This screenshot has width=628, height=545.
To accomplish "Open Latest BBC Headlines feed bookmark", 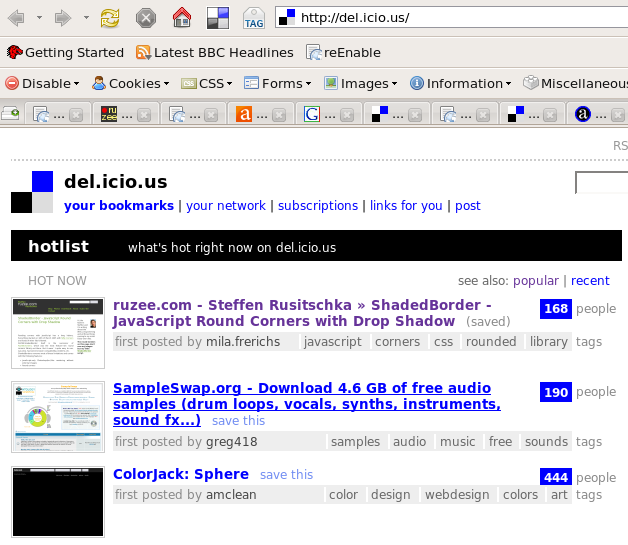I will pyautogui.click(x=215, y=52).
